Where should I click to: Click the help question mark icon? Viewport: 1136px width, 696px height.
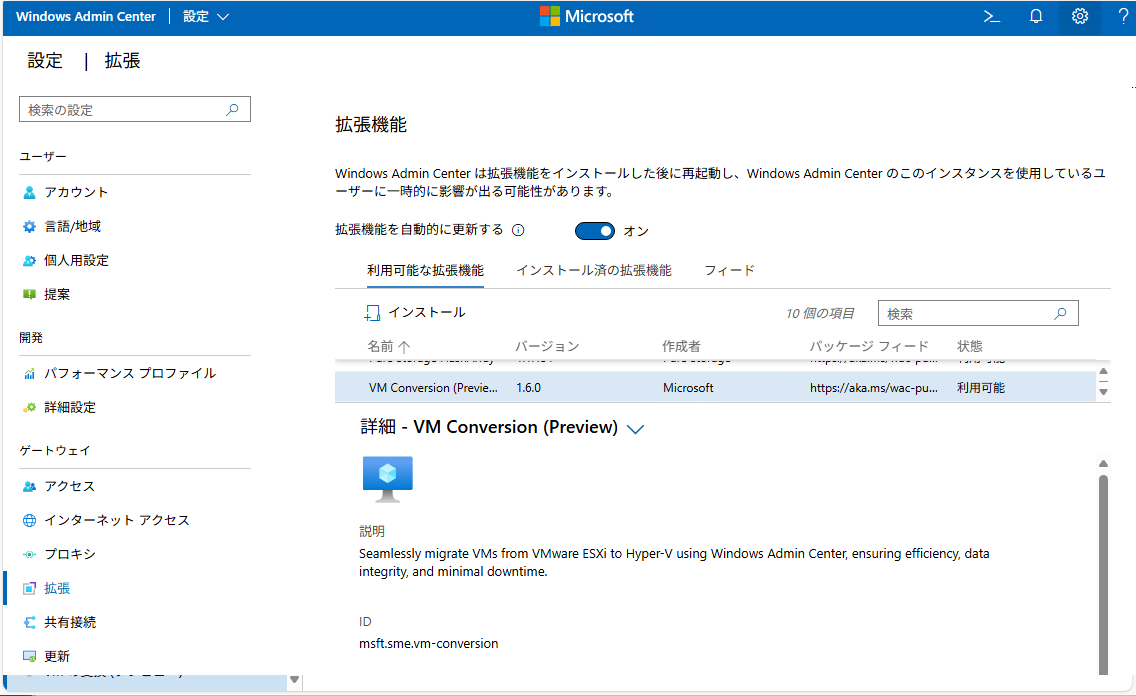click(x=1121, y=16)
